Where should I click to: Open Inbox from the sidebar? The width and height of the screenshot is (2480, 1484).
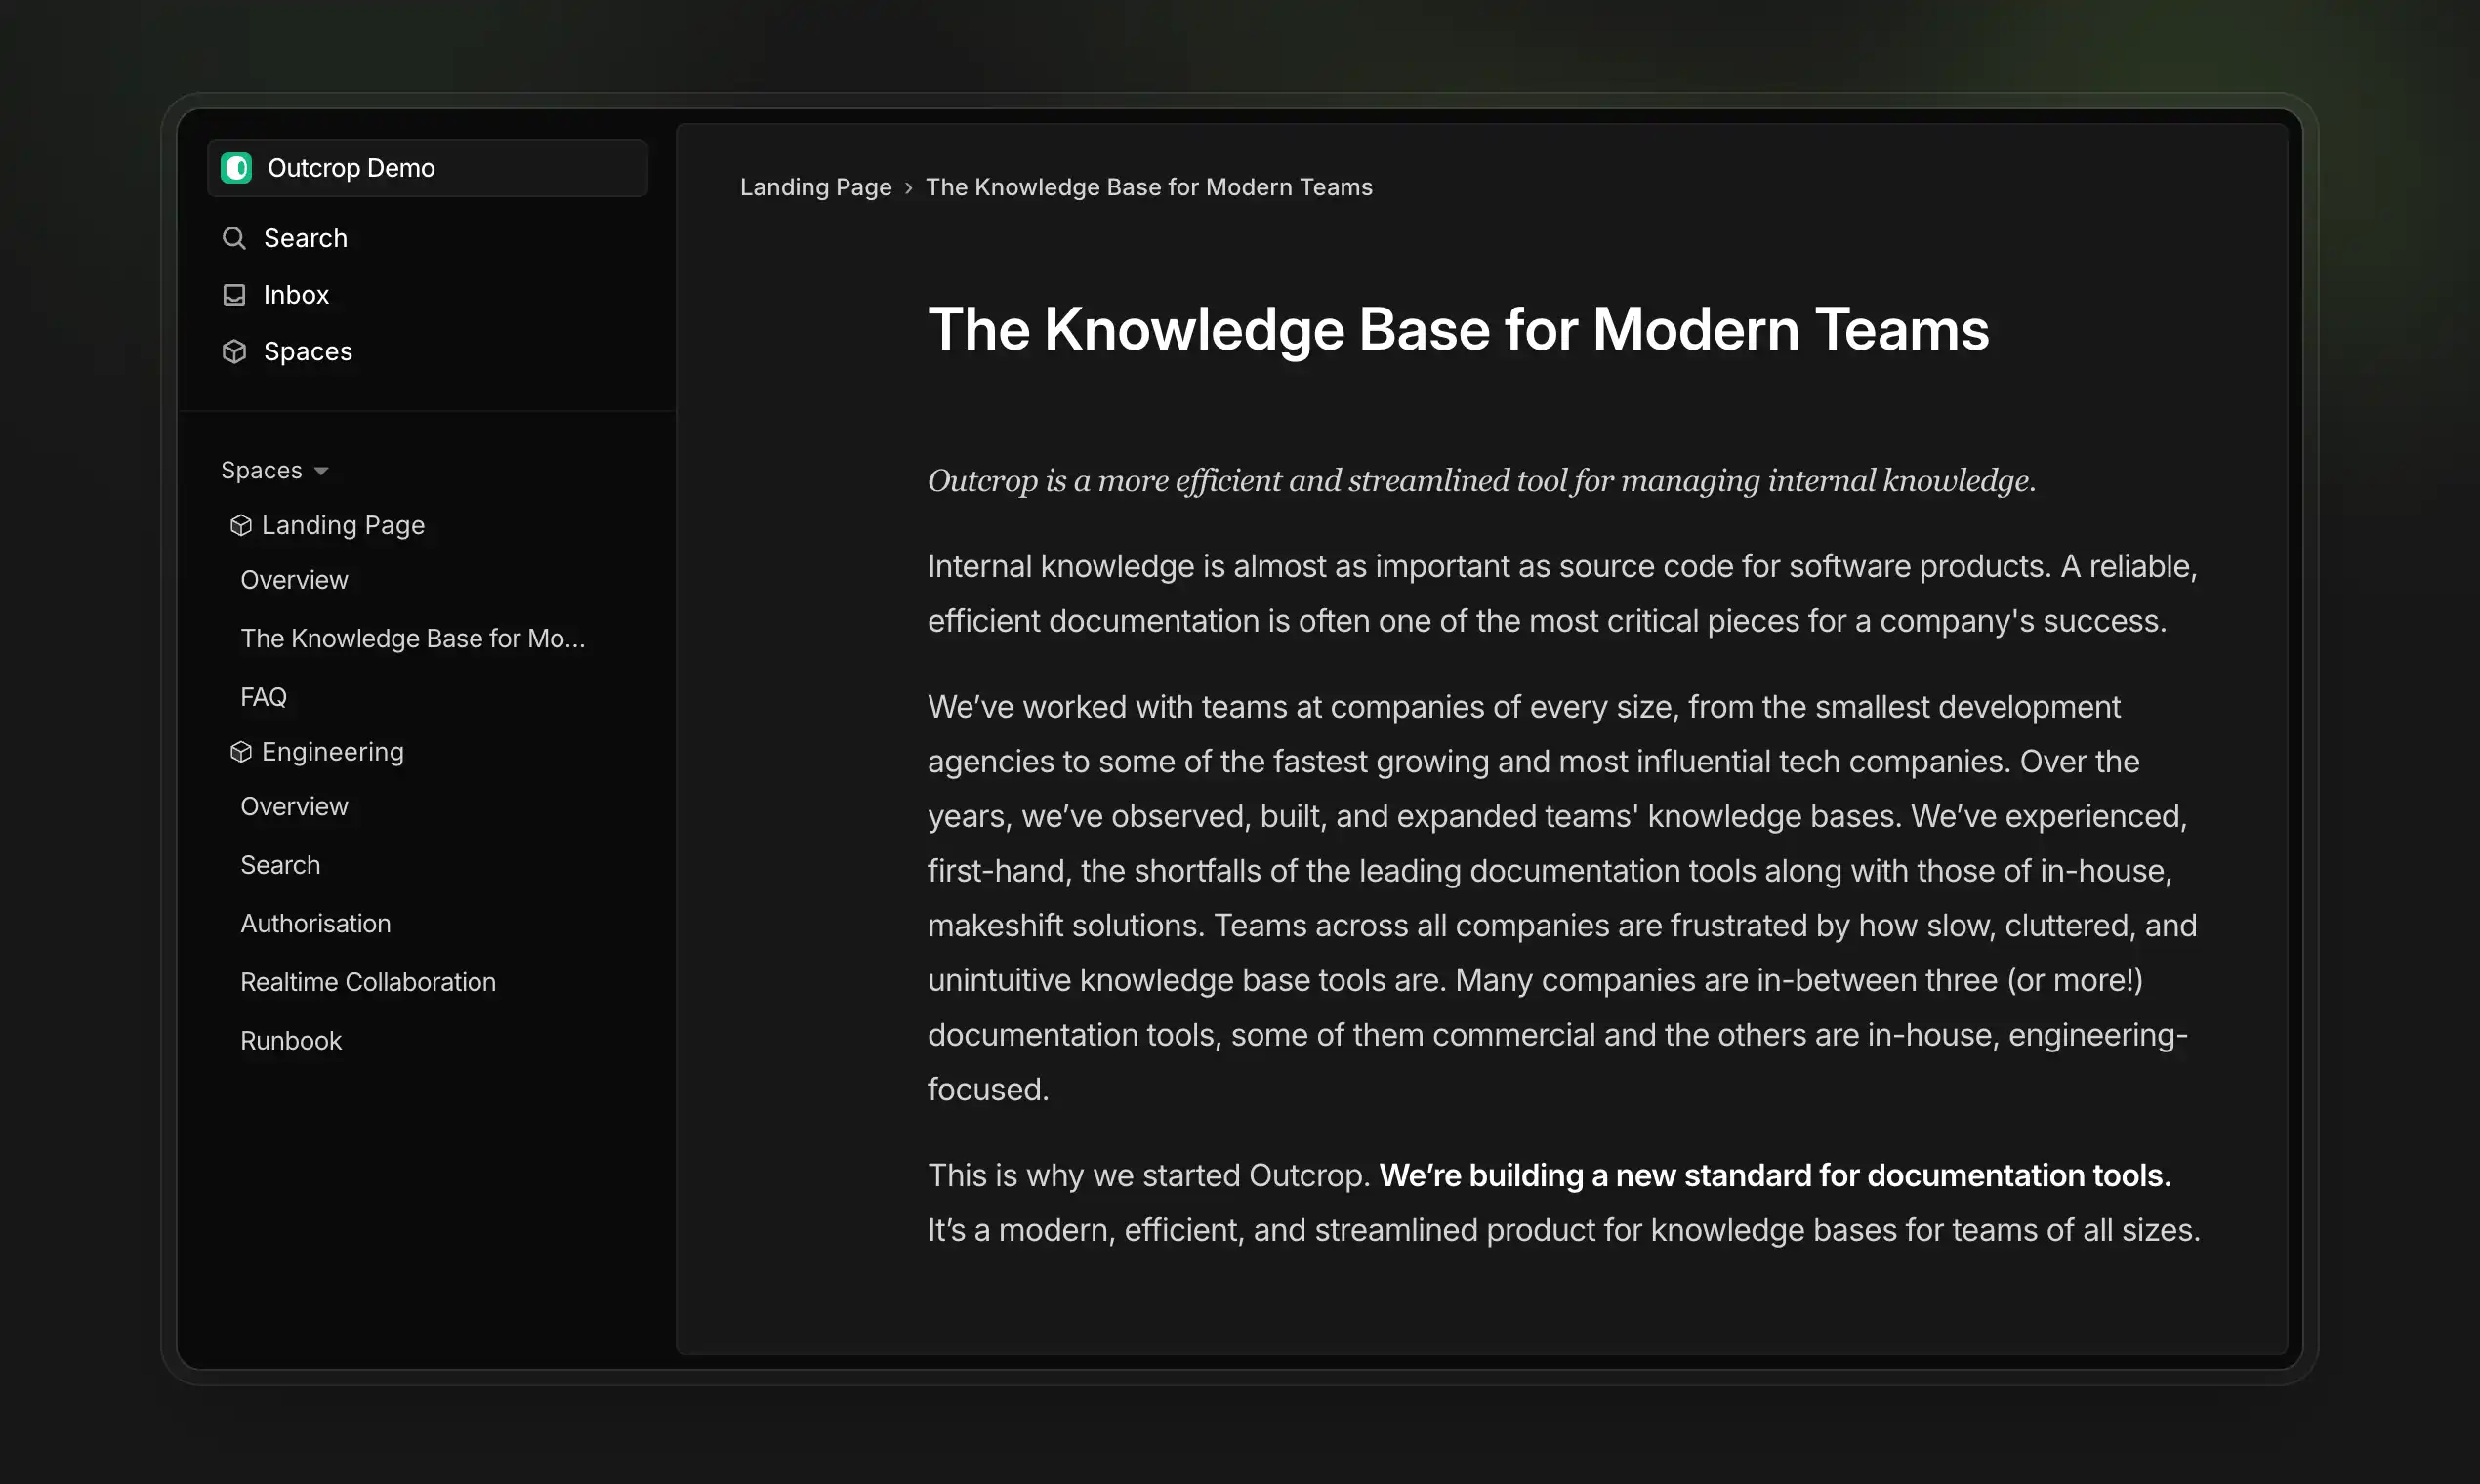296,295
